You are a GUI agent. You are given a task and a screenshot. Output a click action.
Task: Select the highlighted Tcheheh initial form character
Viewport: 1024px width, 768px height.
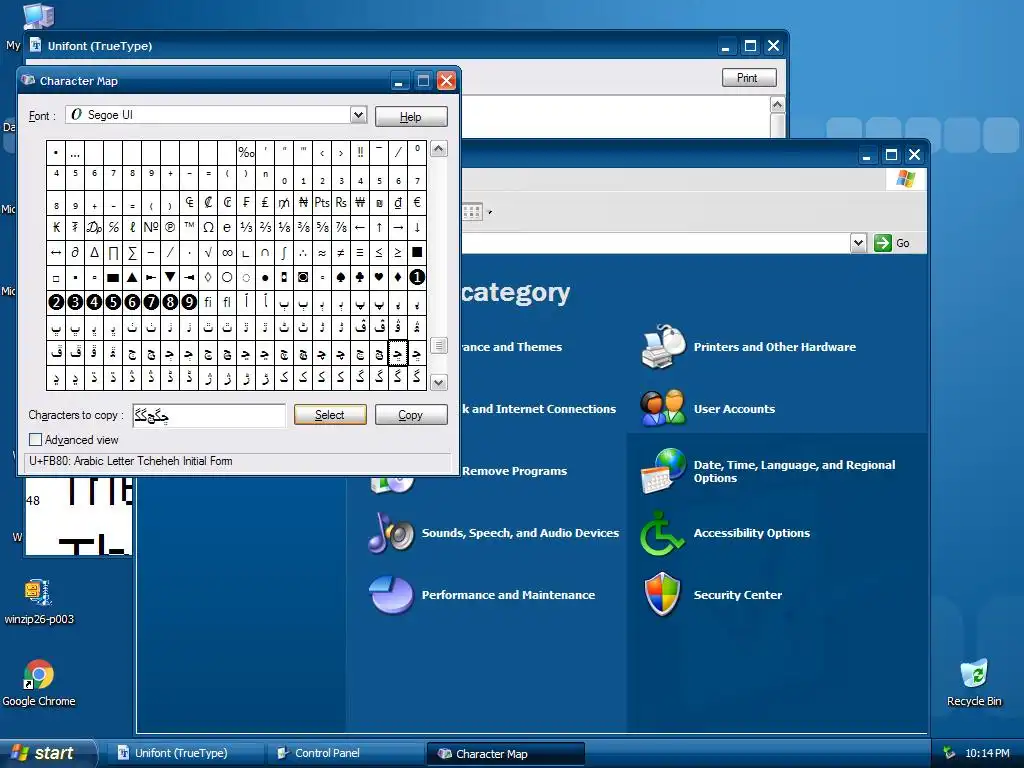click(x=398, y=353)
